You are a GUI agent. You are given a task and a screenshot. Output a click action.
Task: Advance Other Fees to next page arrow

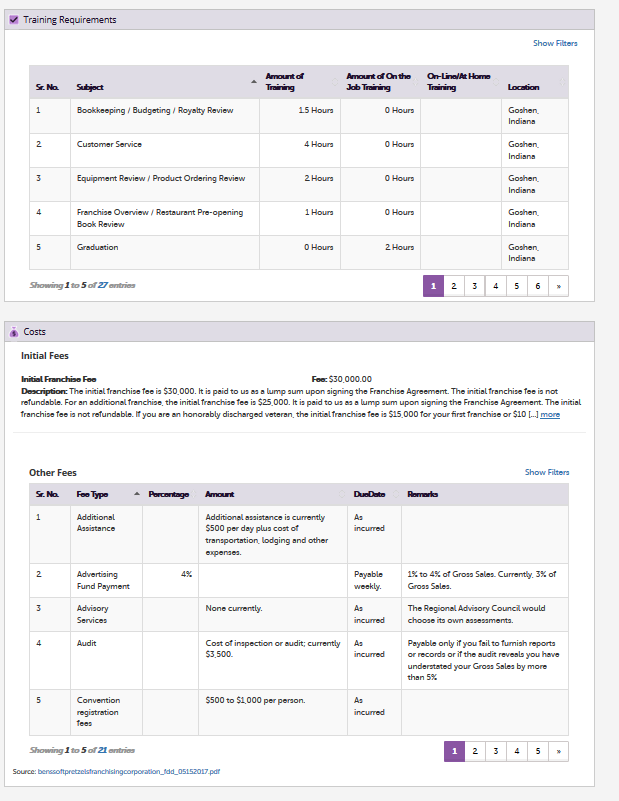pyautogui.click(x=559, y=751)
